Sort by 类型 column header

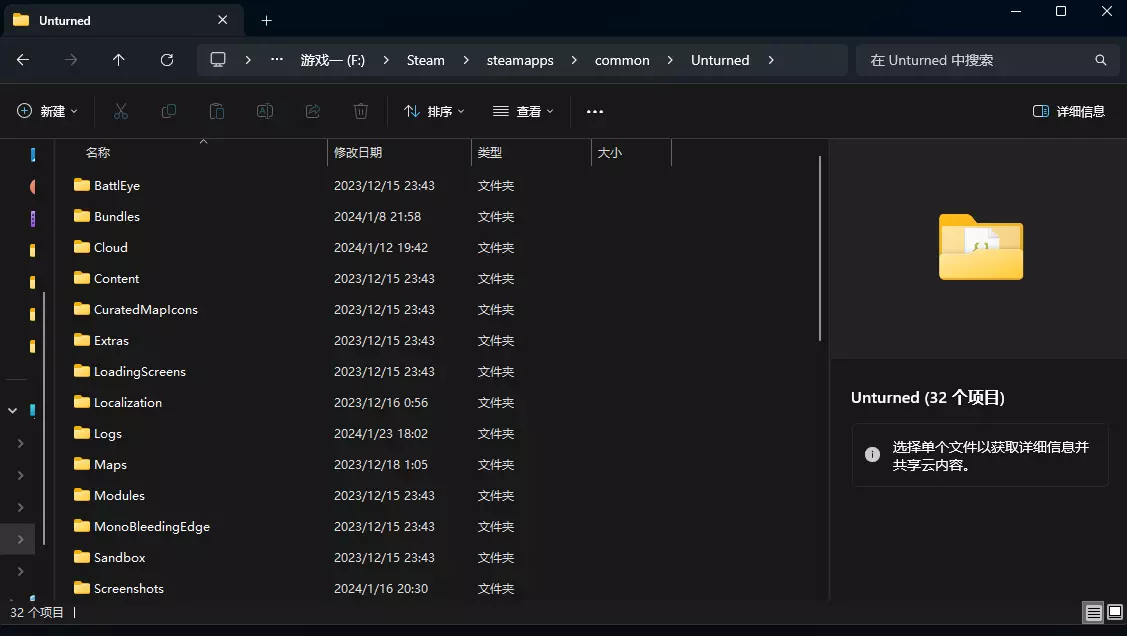[x=489, y=152]
